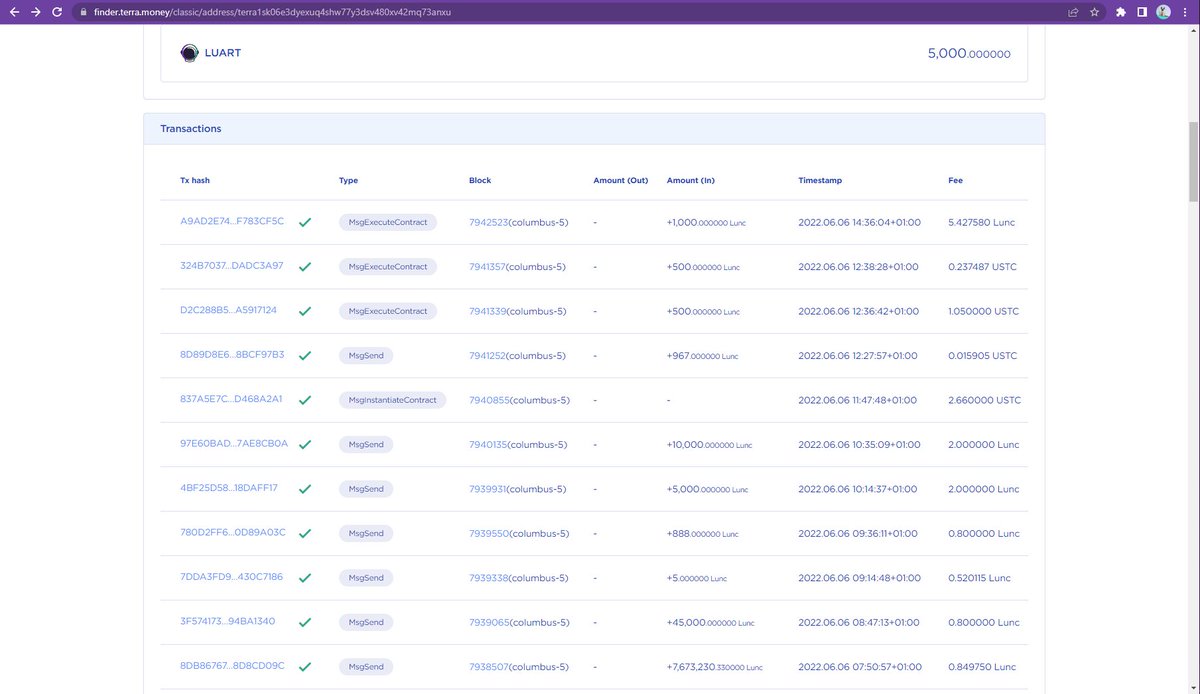This screenshot has width=1200, height=694.
Task: Click the MsgExecuteContract badge for block 7942523
Action: [388, 222]
